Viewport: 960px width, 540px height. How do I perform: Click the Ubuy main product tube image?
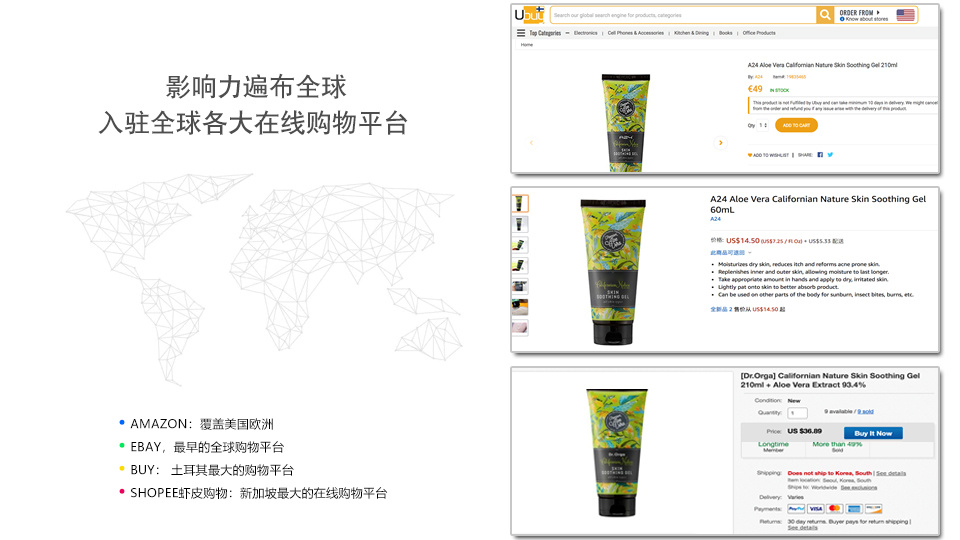pyautogui.click(x=625, y=122)
